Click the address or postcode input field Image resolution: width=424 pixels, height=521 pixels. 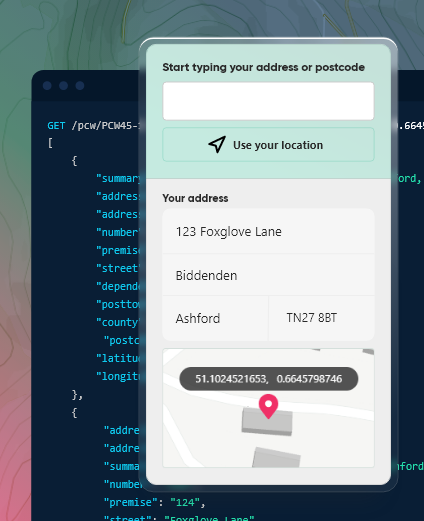[268, 101]
